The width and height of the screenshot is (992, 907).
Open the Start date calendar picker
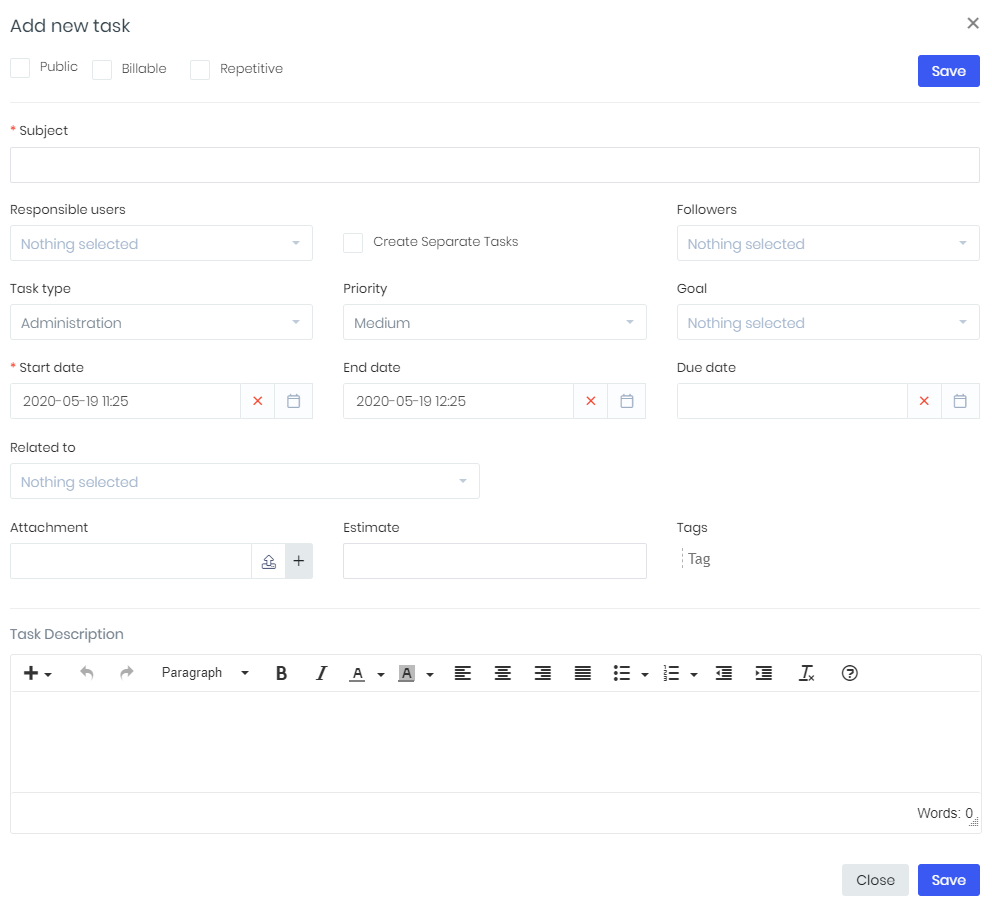point(294,401)
